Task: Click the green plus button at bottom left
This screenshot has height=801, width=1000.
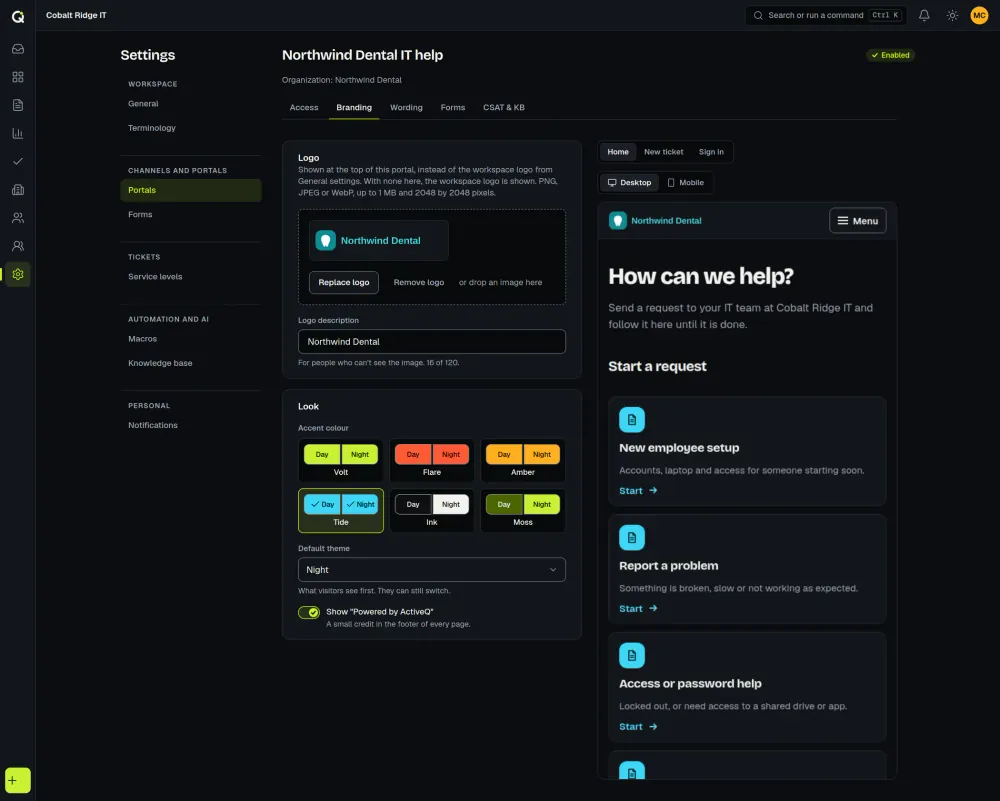Action: click(18, 781)
